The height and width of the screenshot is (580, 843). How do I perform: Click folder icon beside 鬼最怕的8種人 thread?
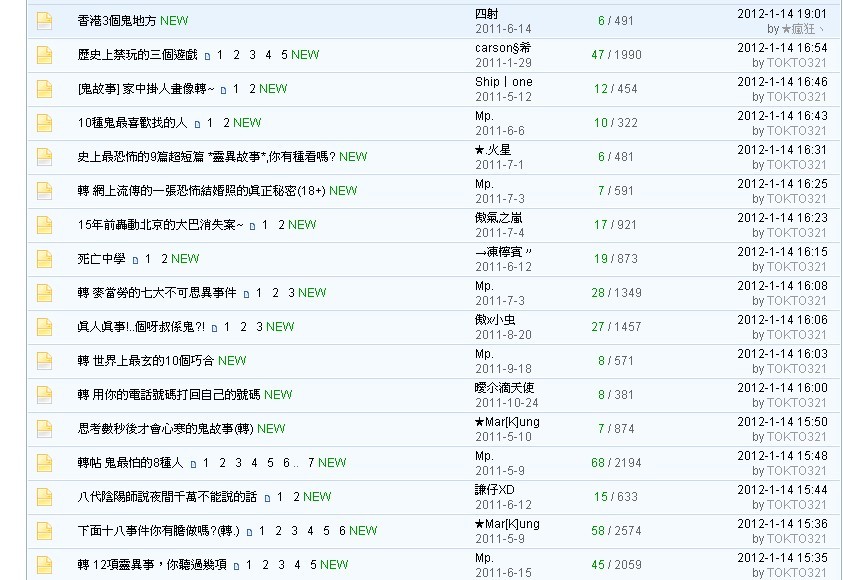click(44, 463)
